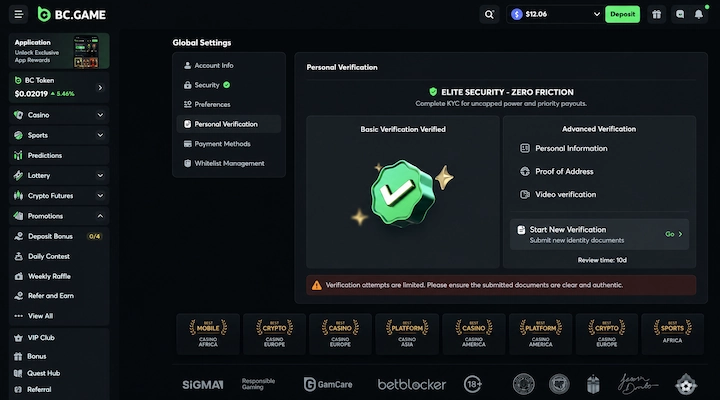The image size is (720, 400).
Task: Click the green verified checkmark badge
Action: click(403, 193)
